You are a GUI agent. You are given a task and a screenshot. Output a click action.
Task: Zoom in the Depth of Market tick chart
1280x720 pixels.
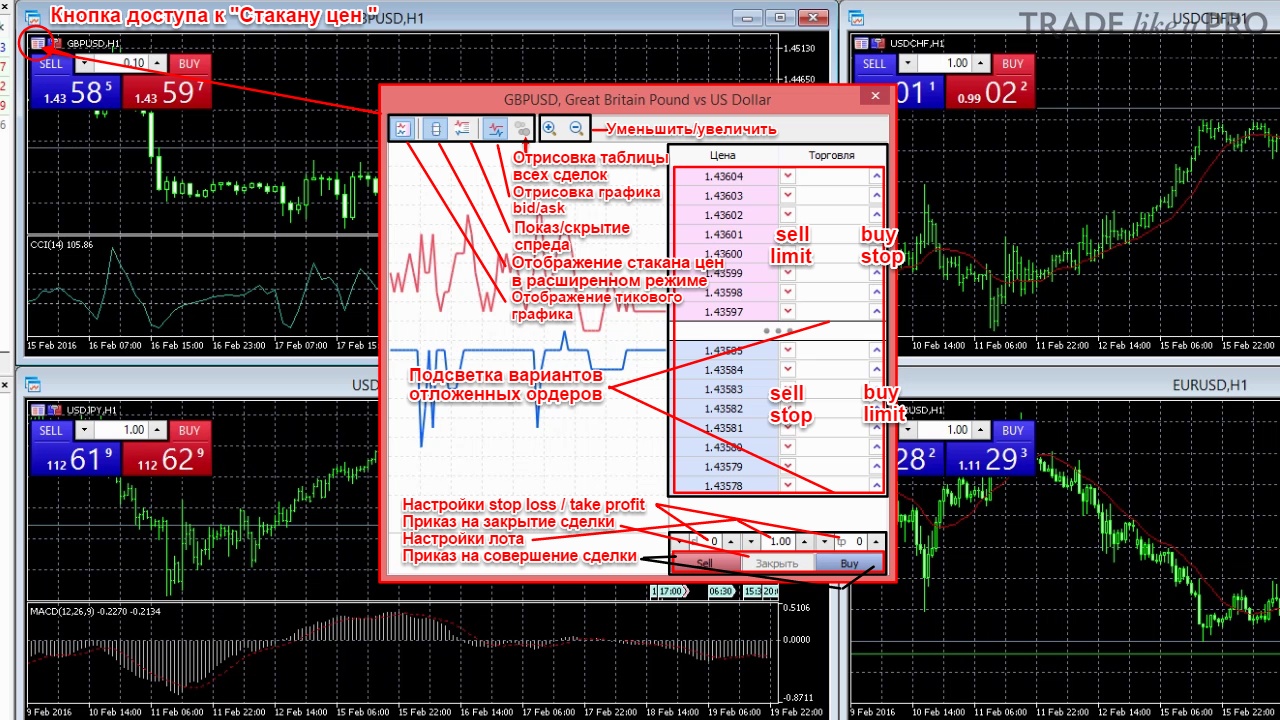click(550, 128)
